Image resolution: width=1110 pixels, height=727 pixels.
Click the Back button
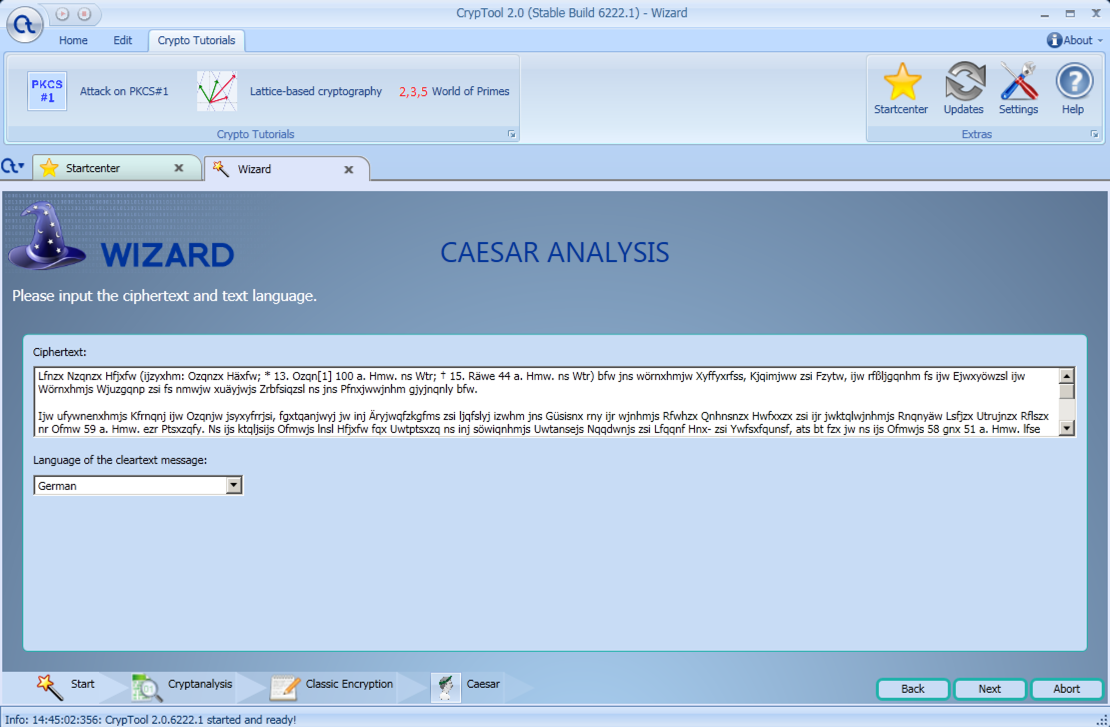(x=912, y=689)
